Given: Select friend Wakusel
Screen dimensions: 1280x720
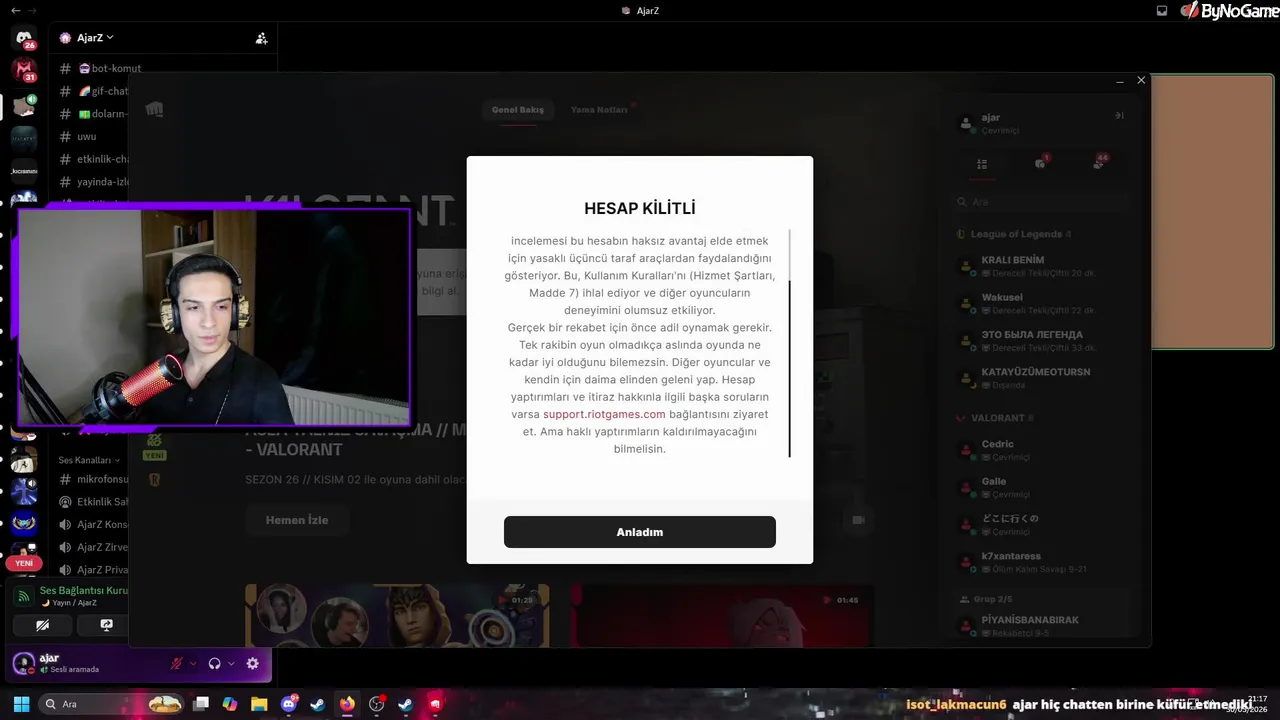Looking at the screenshot, I should point(1040,303).
